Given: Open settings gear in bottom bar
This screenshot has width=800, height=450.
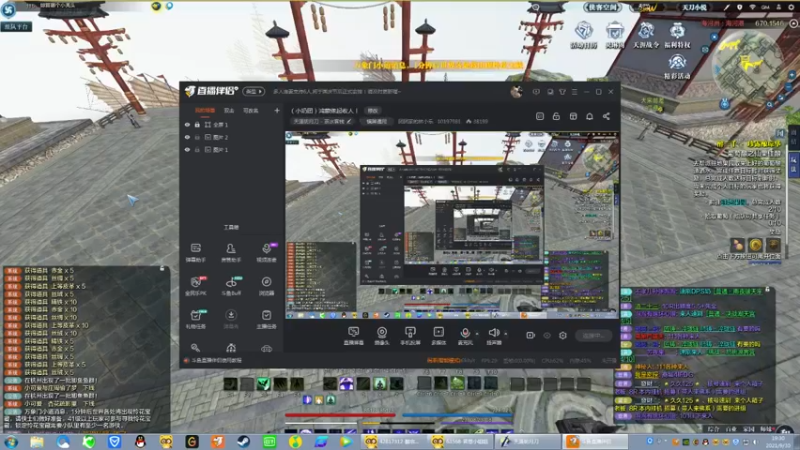Looking at the screenshot, I should pos(563,335).
